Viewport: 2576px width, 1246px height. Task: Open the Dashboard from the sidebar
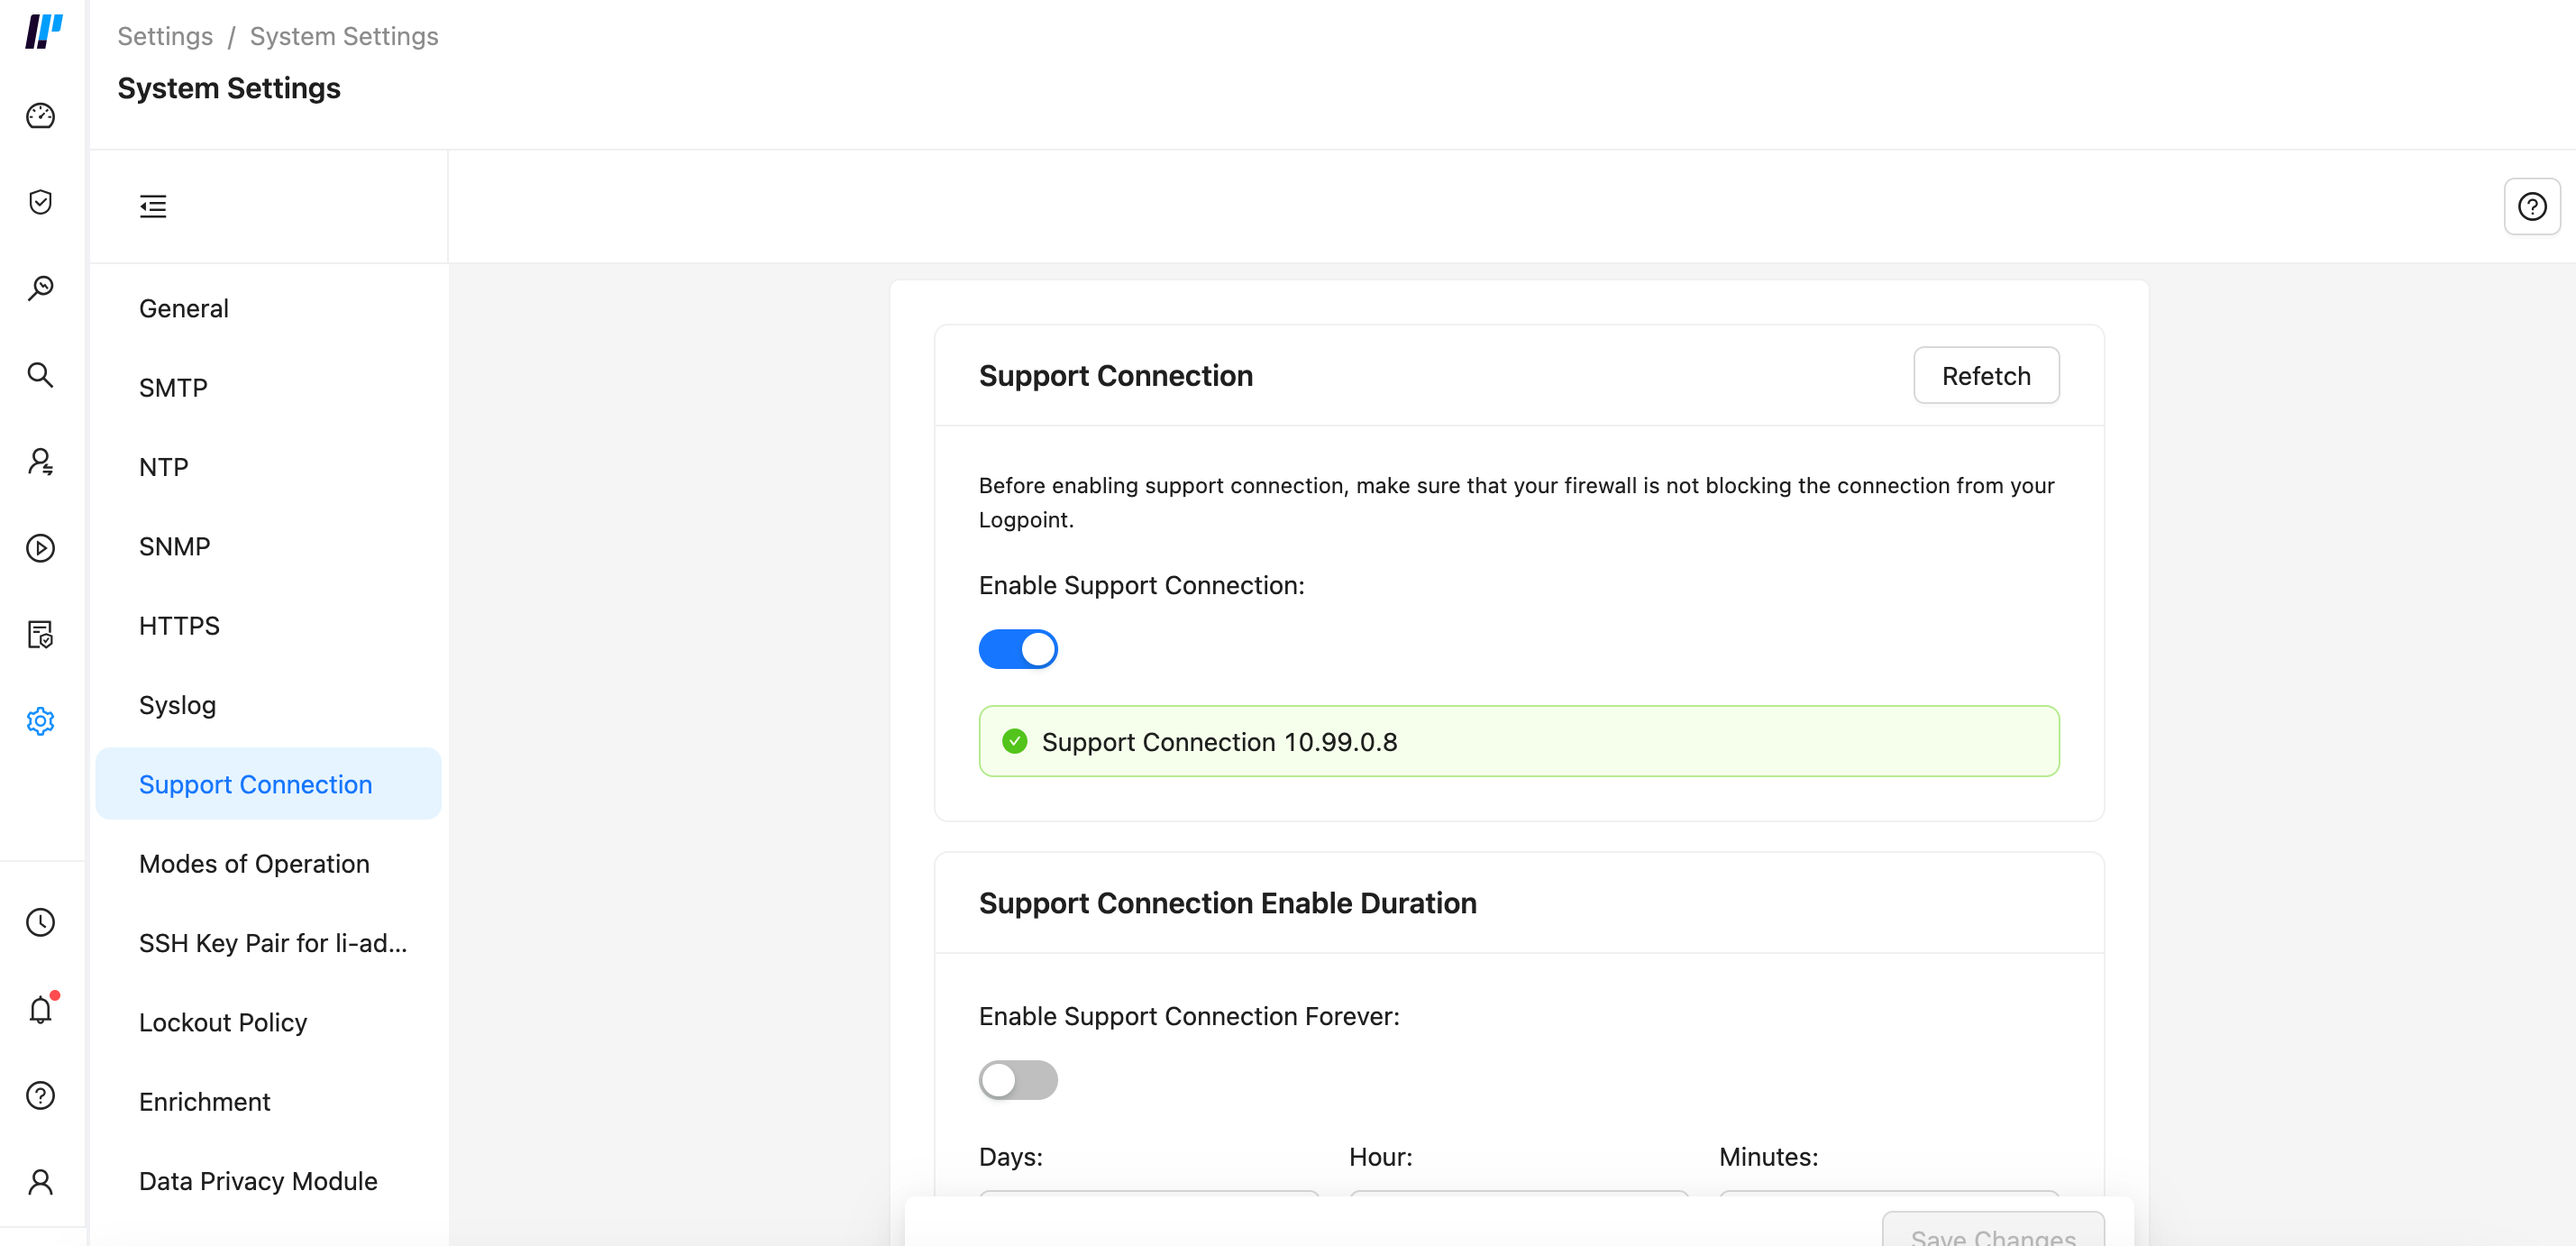coord(40,116)
